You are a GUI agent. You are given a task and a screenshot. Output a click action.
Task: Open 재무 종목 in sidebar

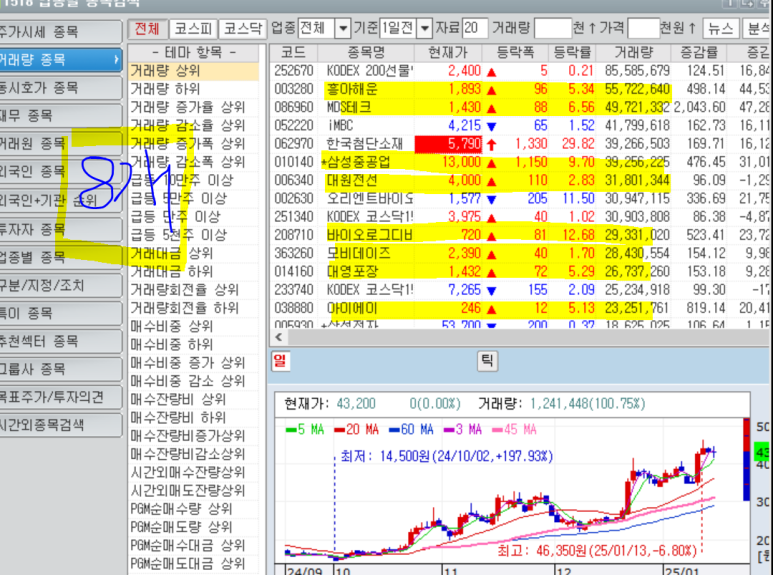pyautogui.click(x=60, y=116)
